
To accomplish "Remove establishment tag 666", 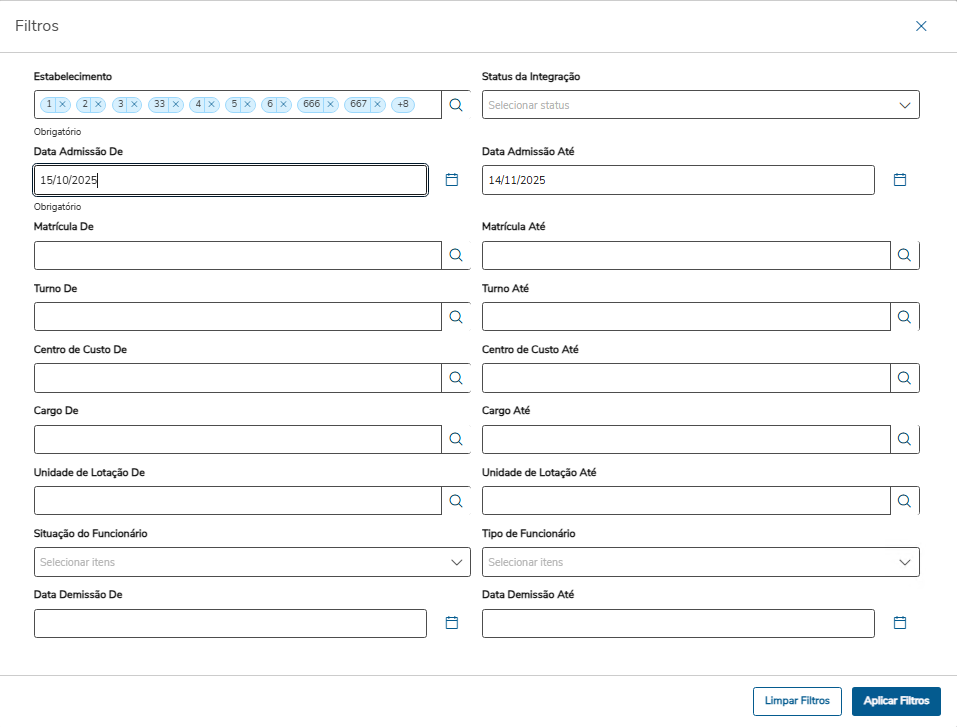I will point(330,104).
